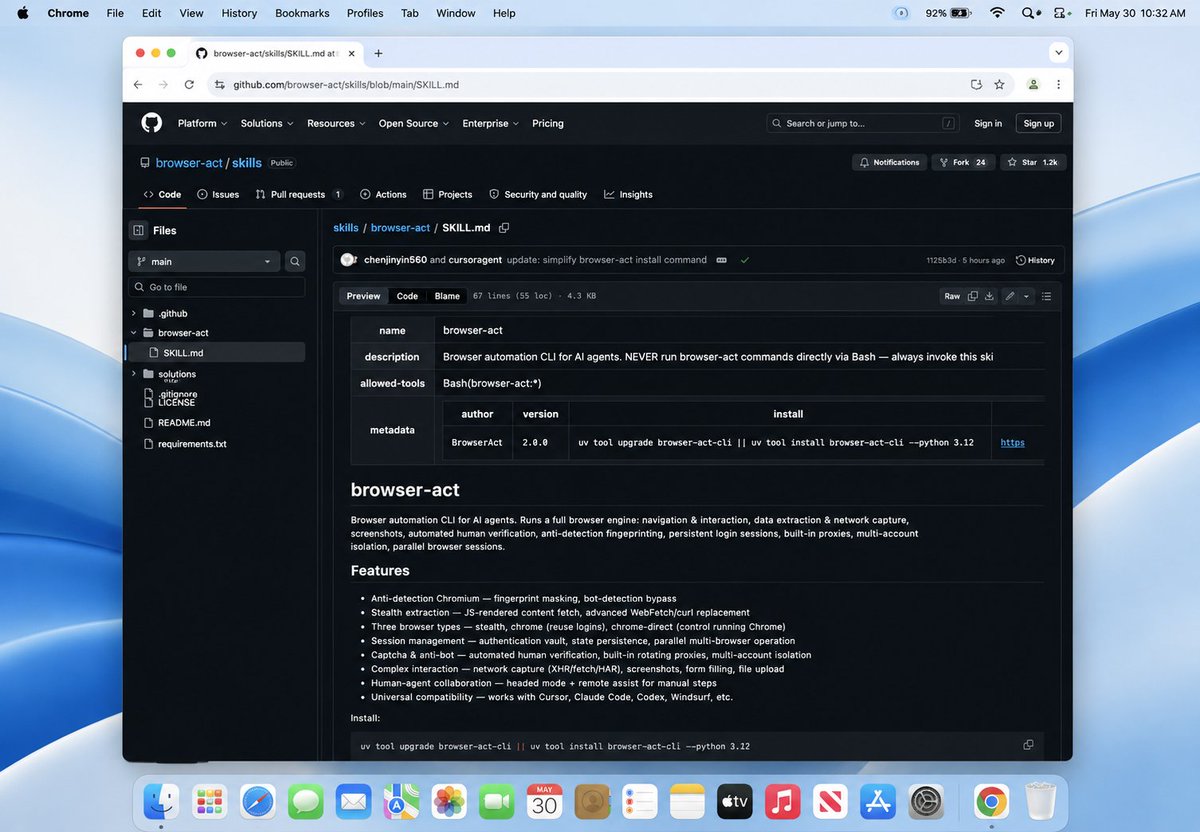Switch to the Issues tab
Viewport: 1200px width, 832px height.
(218, 194)
